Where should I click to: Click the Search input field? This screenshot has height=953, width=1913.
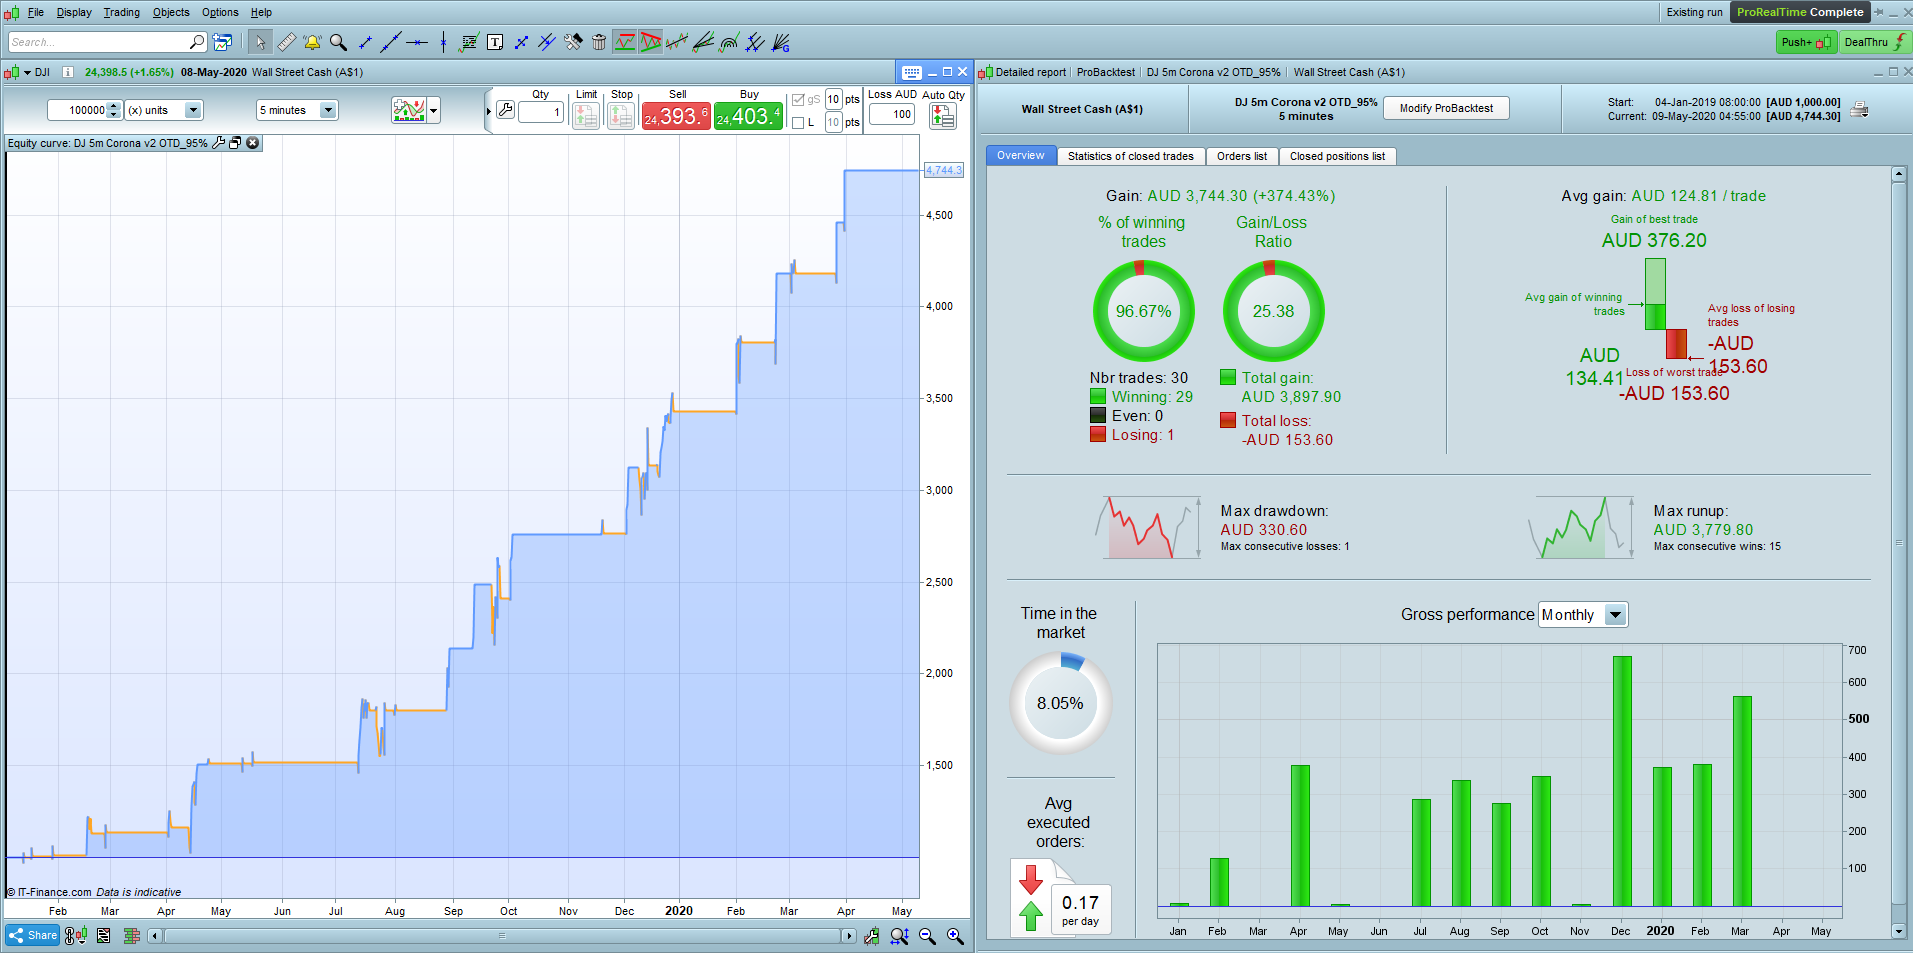tap(107, 42)
